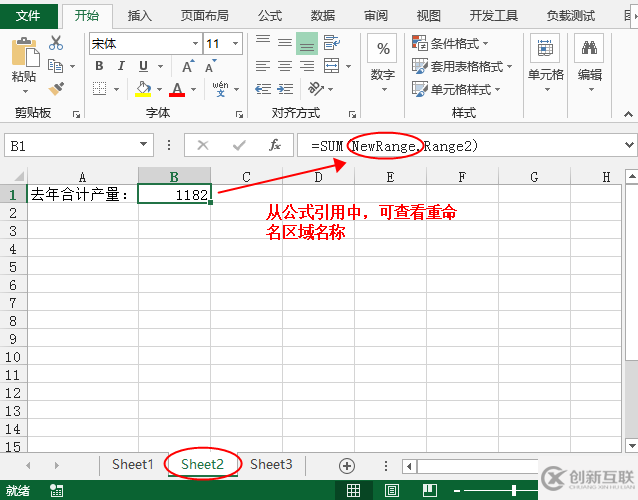This screenshot has height=500, width=638.
Task: Expand the formula bar
Action: coord(629,145)
